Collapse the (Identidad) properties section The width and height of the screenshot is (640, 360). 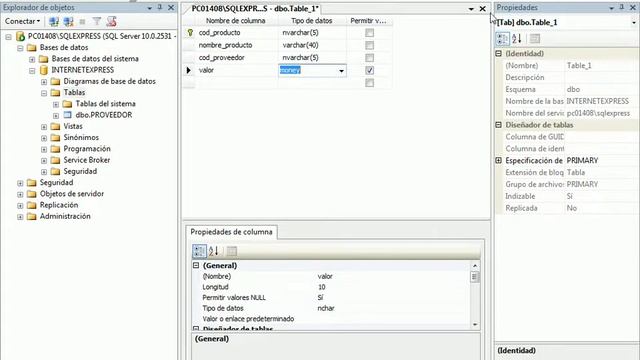[498, 53]
